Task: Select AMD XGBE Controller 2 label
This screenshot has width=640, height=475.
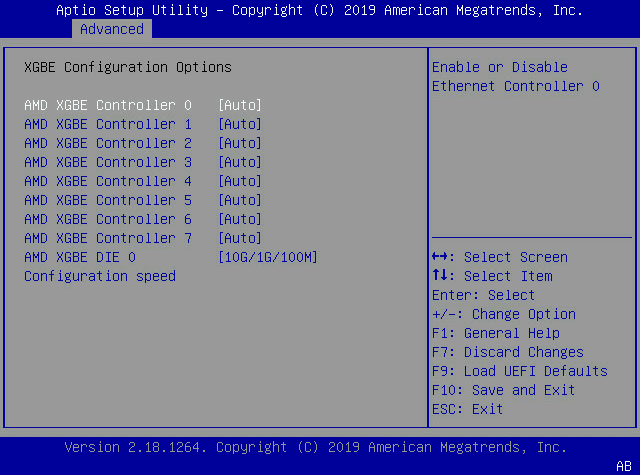Action: (x=108, y=143)
